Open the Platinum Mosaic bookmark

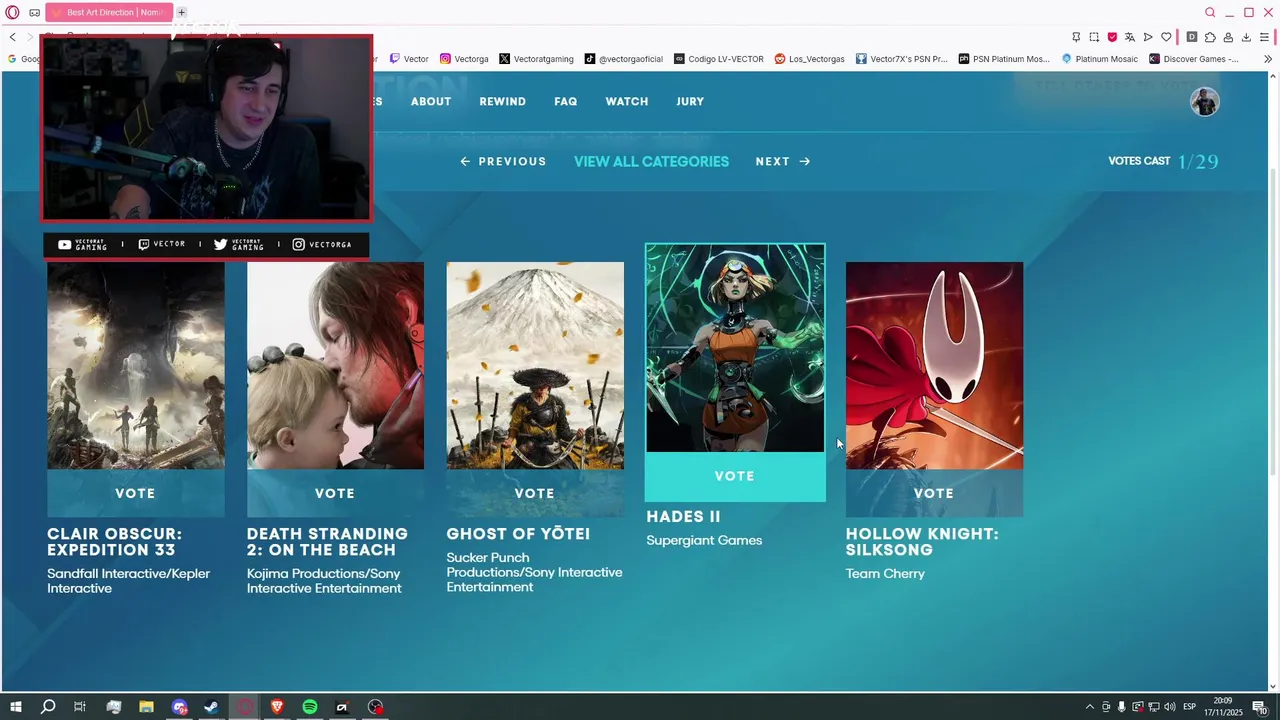click(x=1100, y=59)
